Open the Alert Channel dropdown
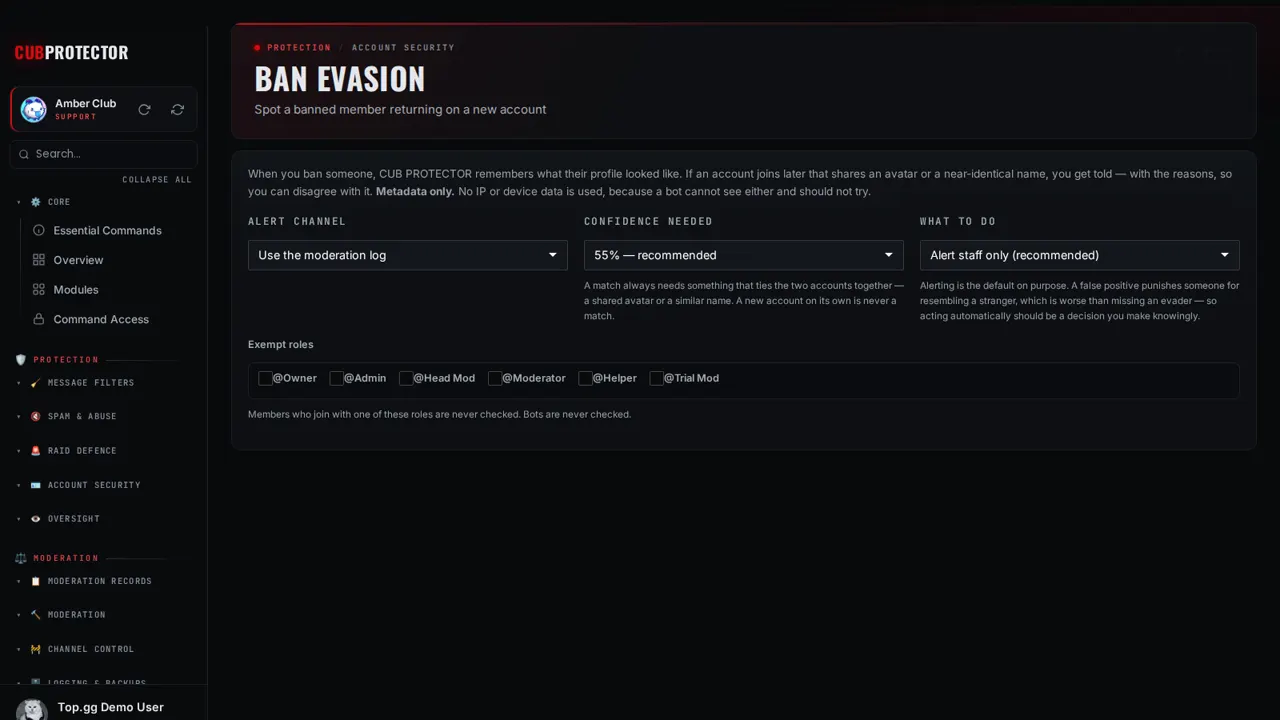The width and height of the screenshot is (1280, 720). tap(408, 255)
